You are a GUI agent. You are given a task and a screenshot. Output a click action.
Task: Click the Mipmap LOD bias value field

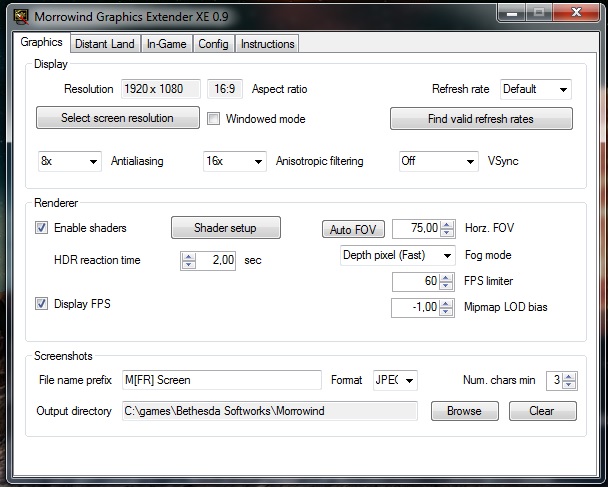click(415, 308)
